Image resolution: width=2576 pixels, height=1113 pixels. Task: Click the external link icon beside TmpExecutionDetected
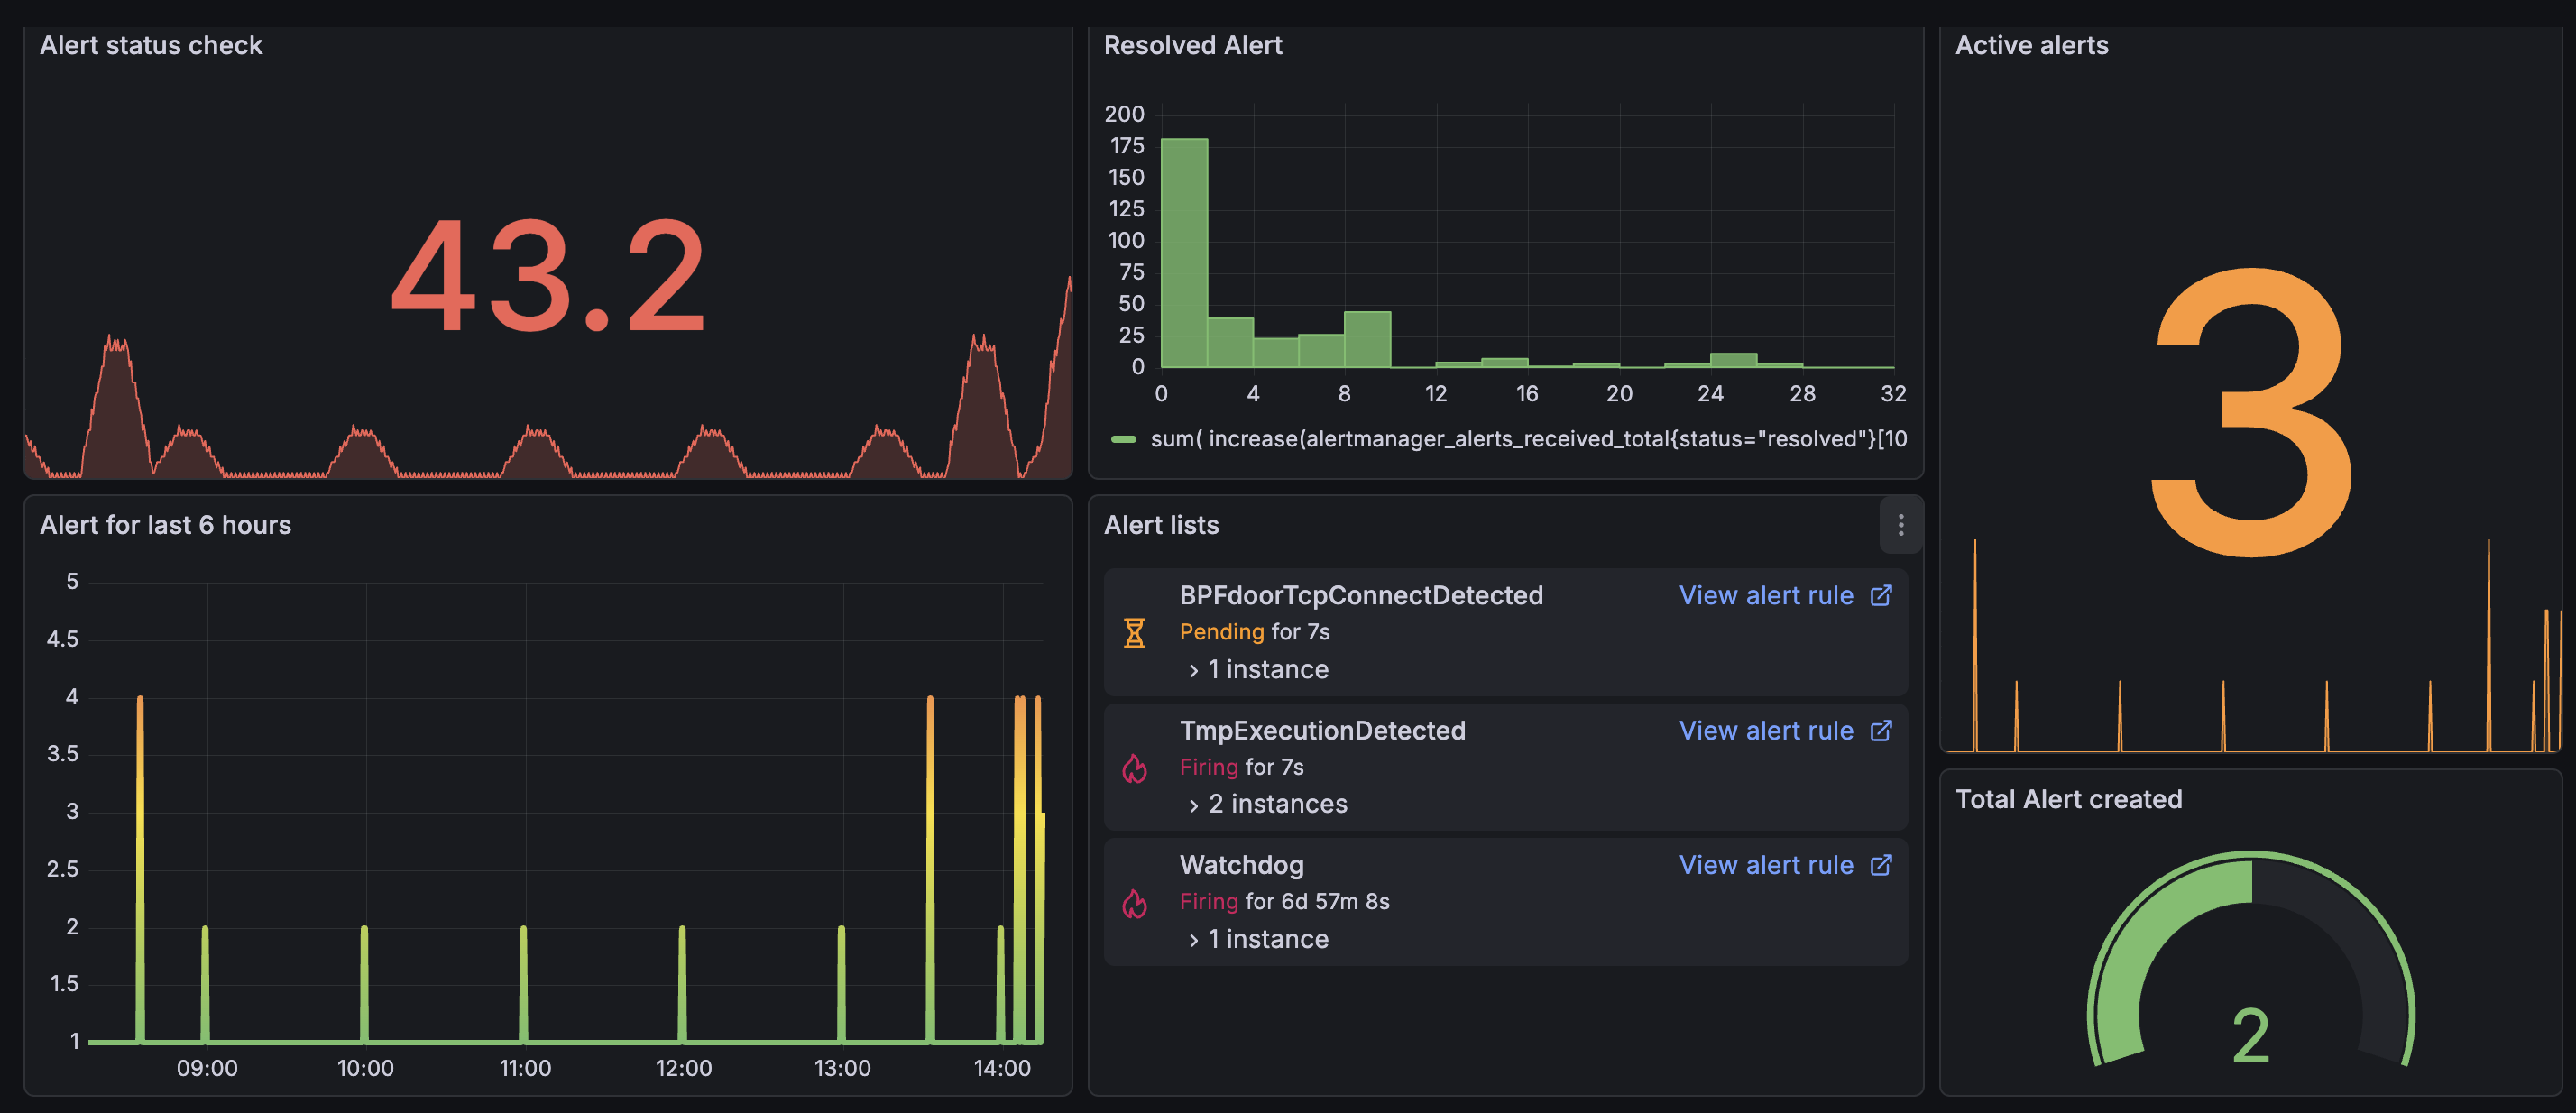coord(1881,731)
